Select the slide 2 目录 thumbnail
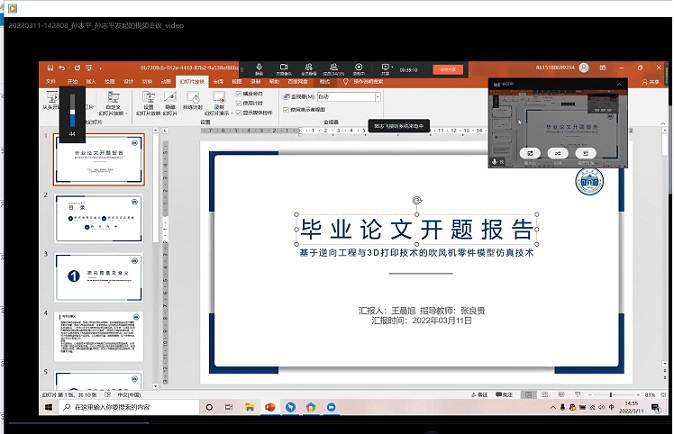The height and width of the screenshot is (434, 674). [99, 218]
